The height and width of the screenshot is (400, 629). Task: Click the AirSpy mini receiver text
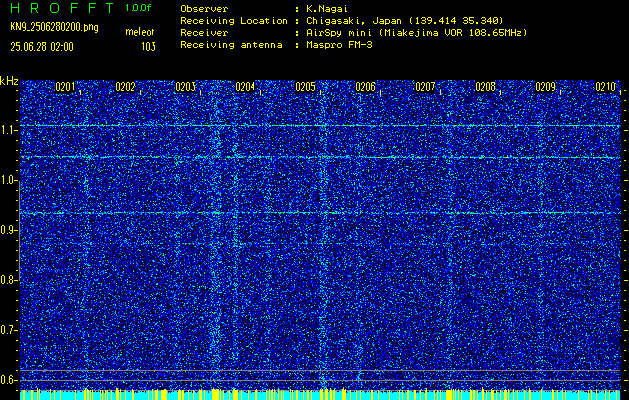[416, 32]
